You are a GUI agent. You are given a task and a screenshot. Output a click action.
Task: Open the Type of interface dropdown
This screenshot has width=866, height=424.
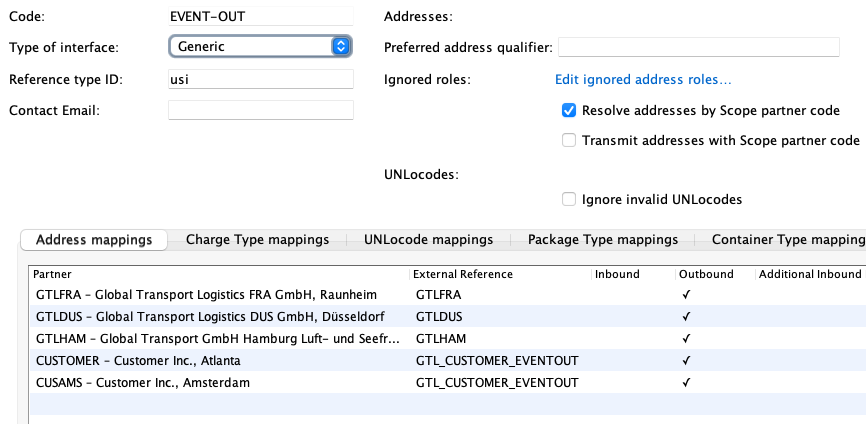coord(260,47)
